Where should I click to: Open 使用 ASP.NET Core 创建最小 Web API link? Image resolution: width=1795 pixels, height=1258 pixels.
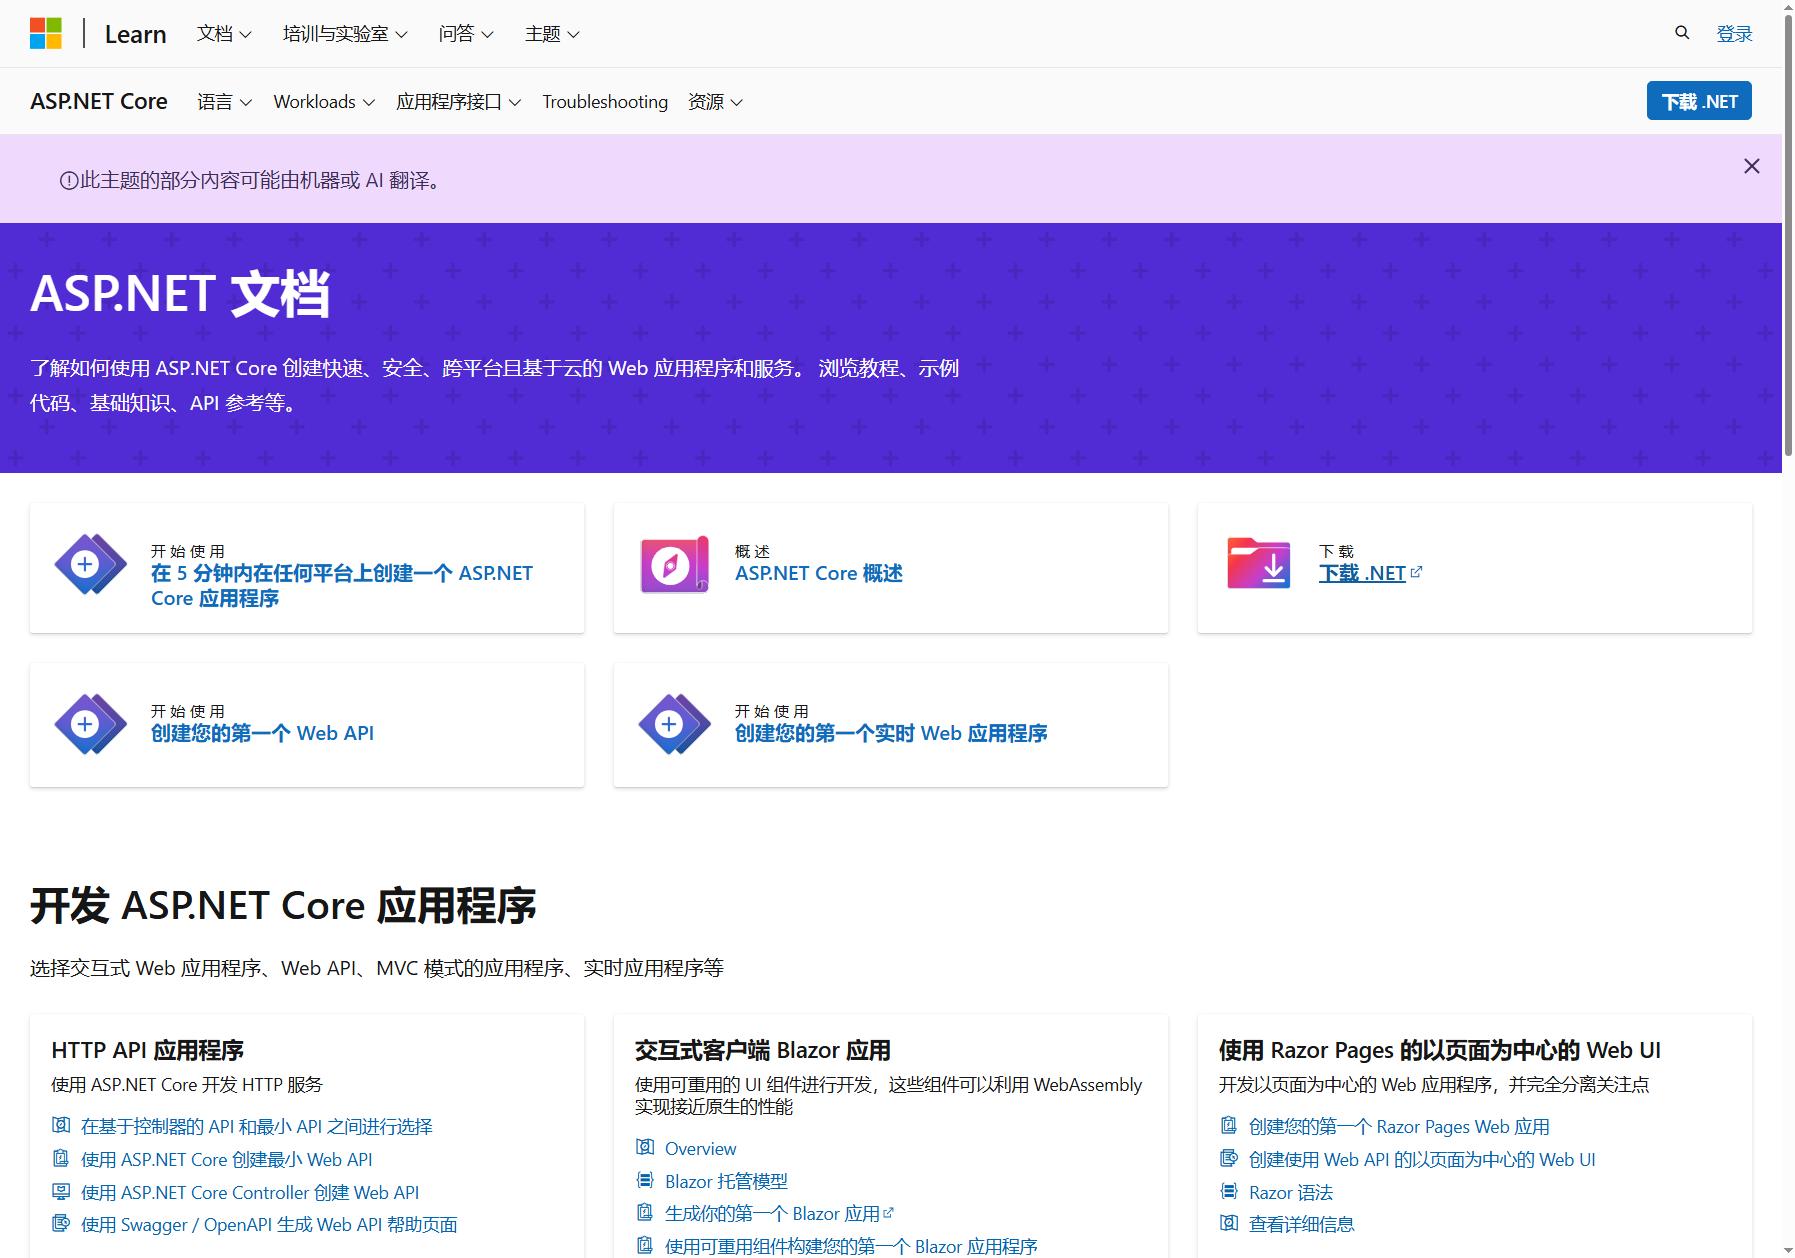click(x=227, y=1159)
